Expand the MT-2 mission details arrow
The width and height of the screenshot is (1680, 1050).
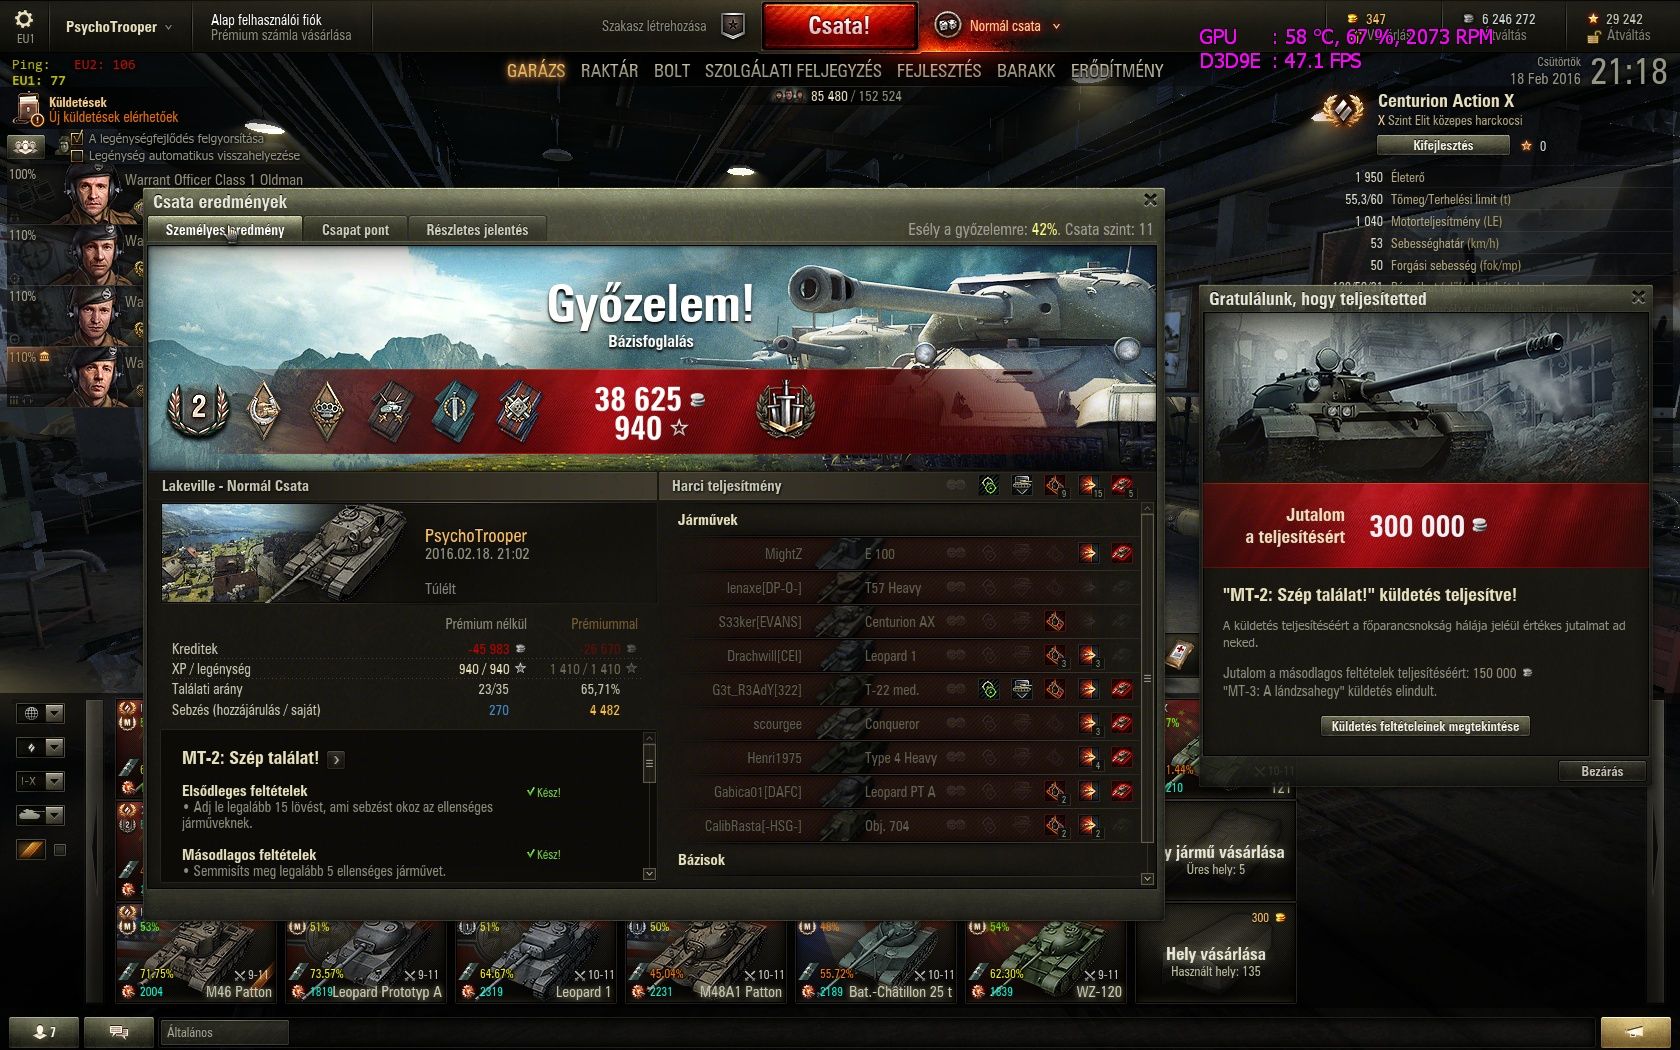coord(336,760)
